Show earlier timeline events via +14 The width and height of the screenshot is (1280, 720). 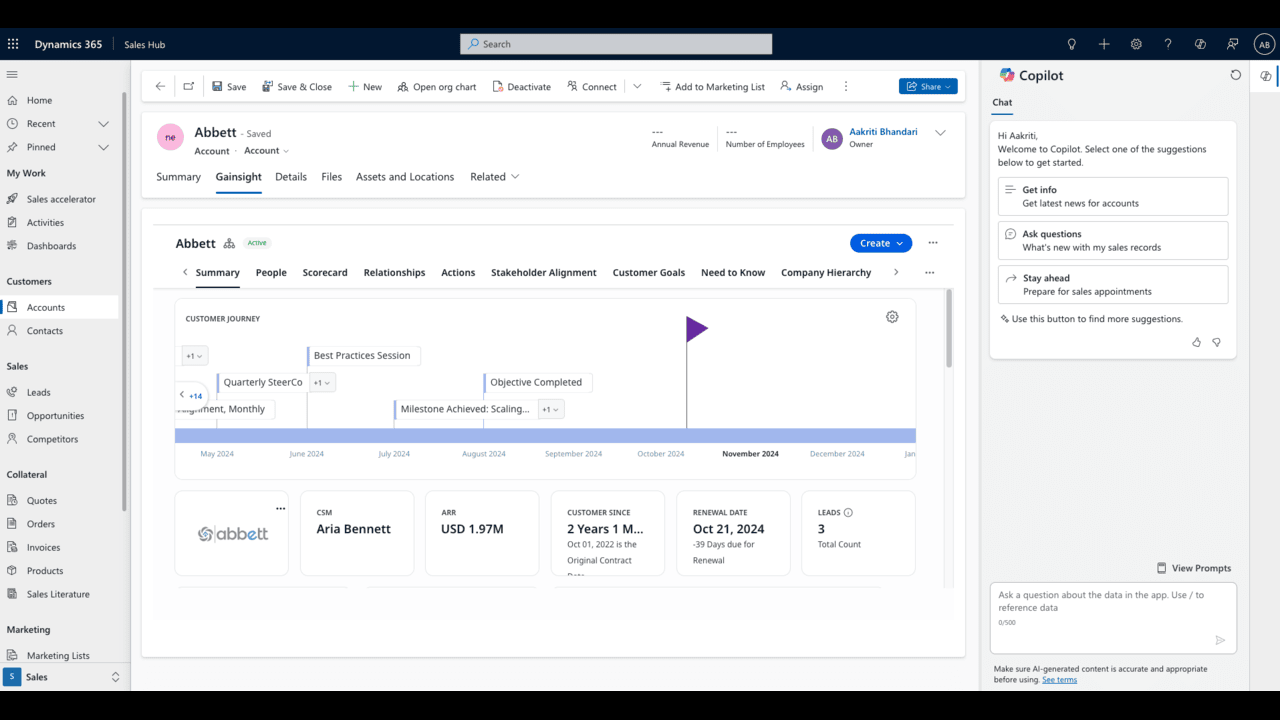point(190,396)
